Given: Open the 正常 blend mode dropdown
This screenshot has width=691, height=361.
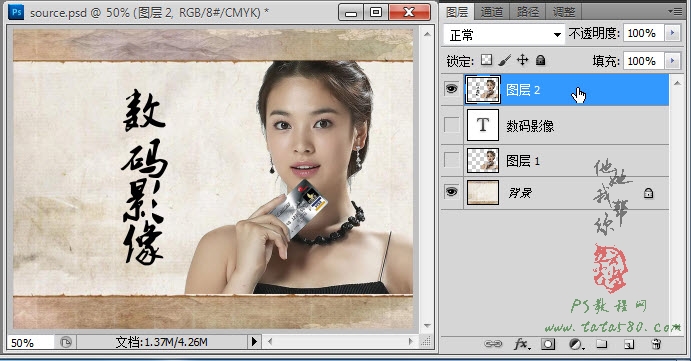Looking at the screenshot, I should coord(504,34).
